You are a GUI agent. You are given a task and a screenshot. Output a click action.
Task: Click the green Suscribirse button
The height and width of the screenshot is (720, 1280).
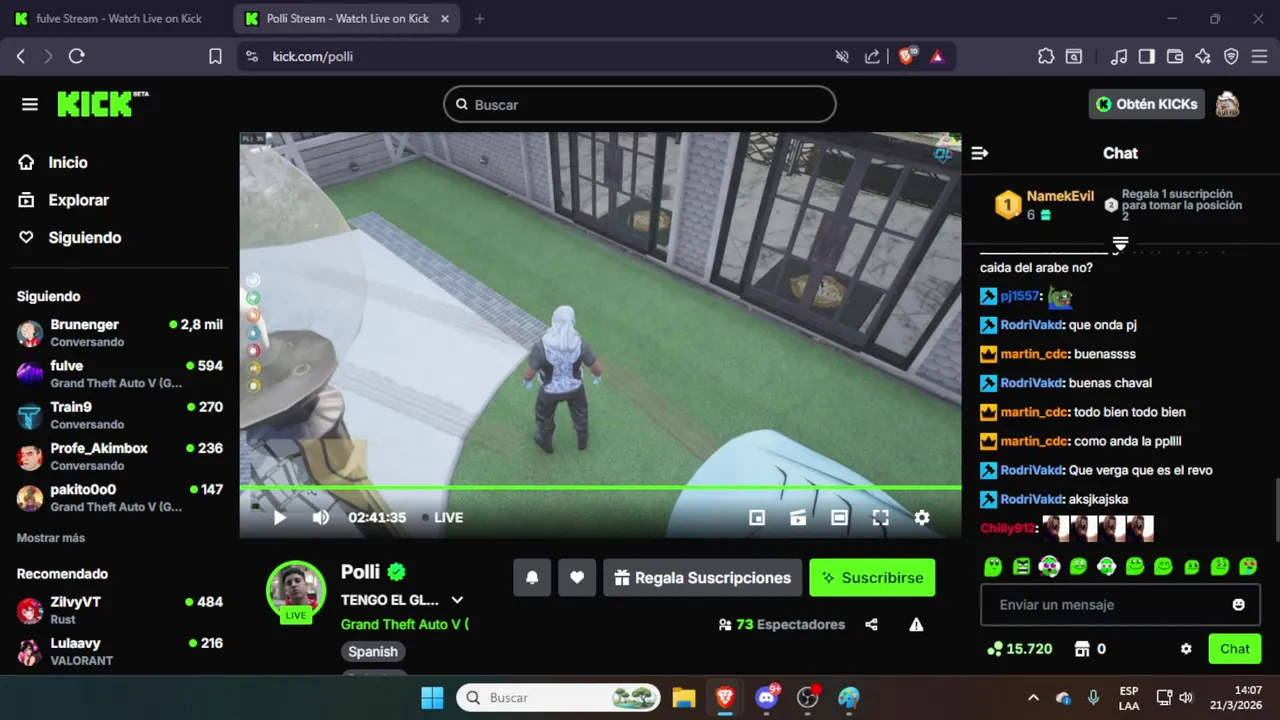[872, 577]
